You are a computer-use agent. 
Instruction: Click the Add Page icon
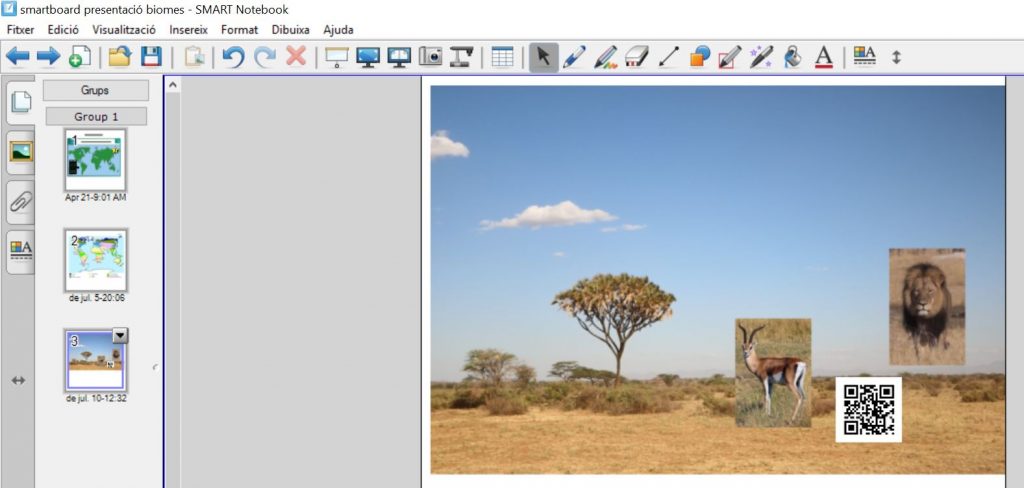[x=79, y=57]
